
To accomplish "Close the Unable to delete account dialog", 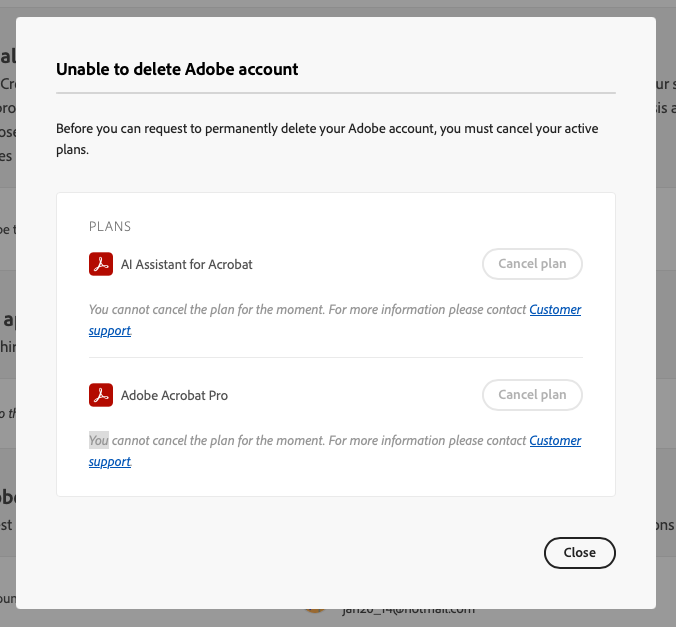I will tap(579, 553).
